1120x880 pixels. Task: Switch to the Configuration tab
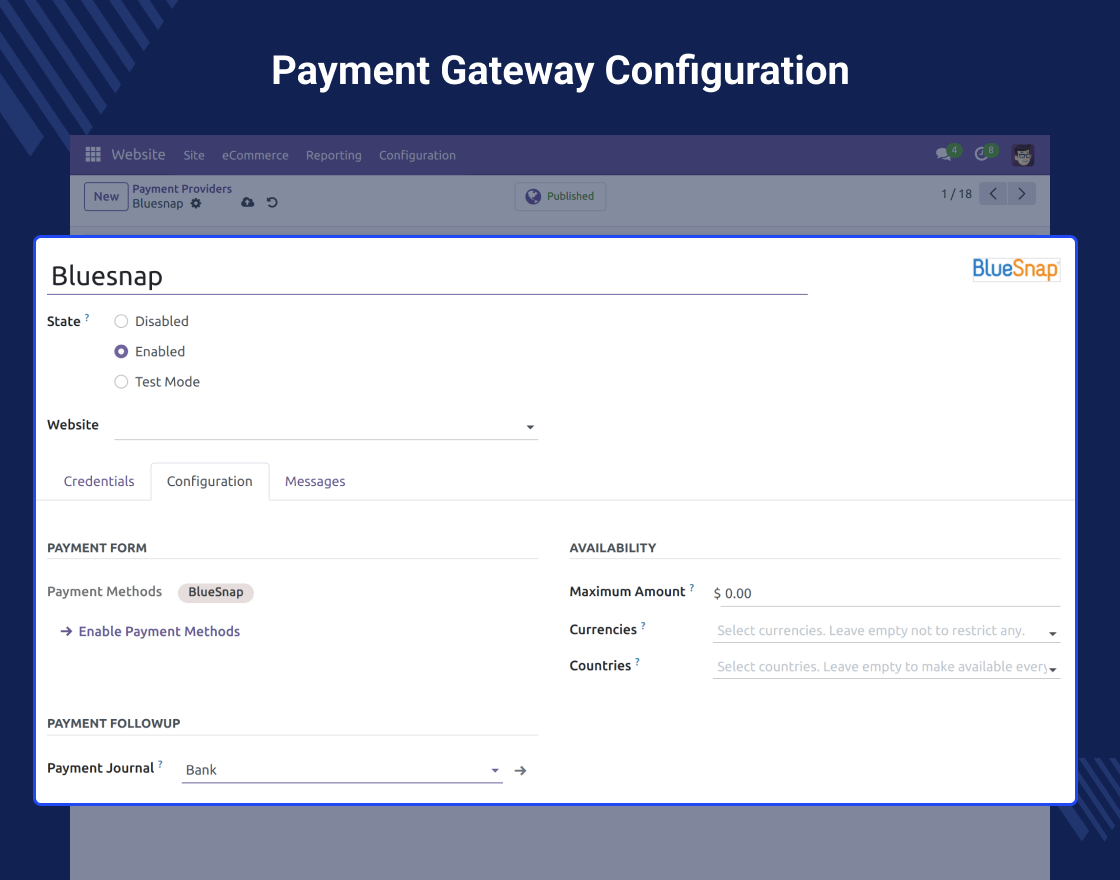click(210, 481)
